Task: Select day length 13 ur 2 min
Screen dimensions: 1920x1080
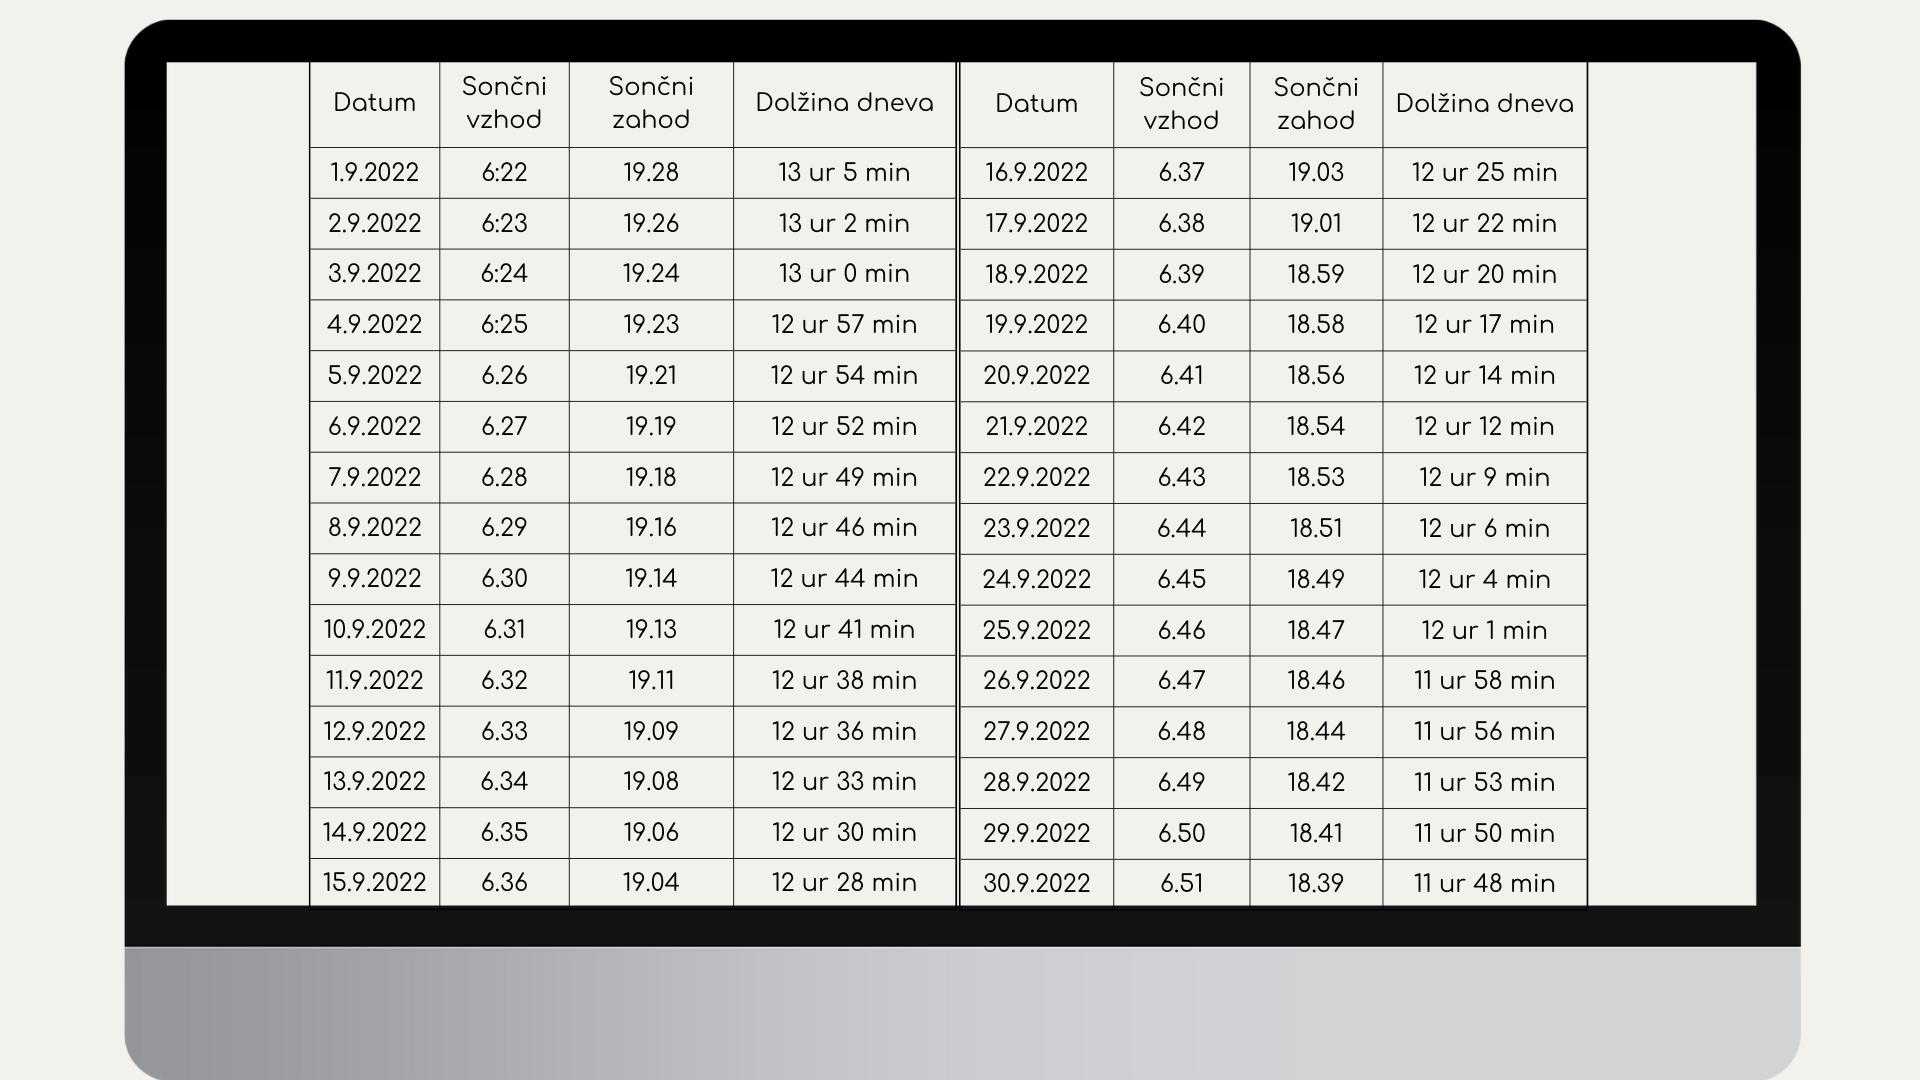Action: click(x=844, y=223)
